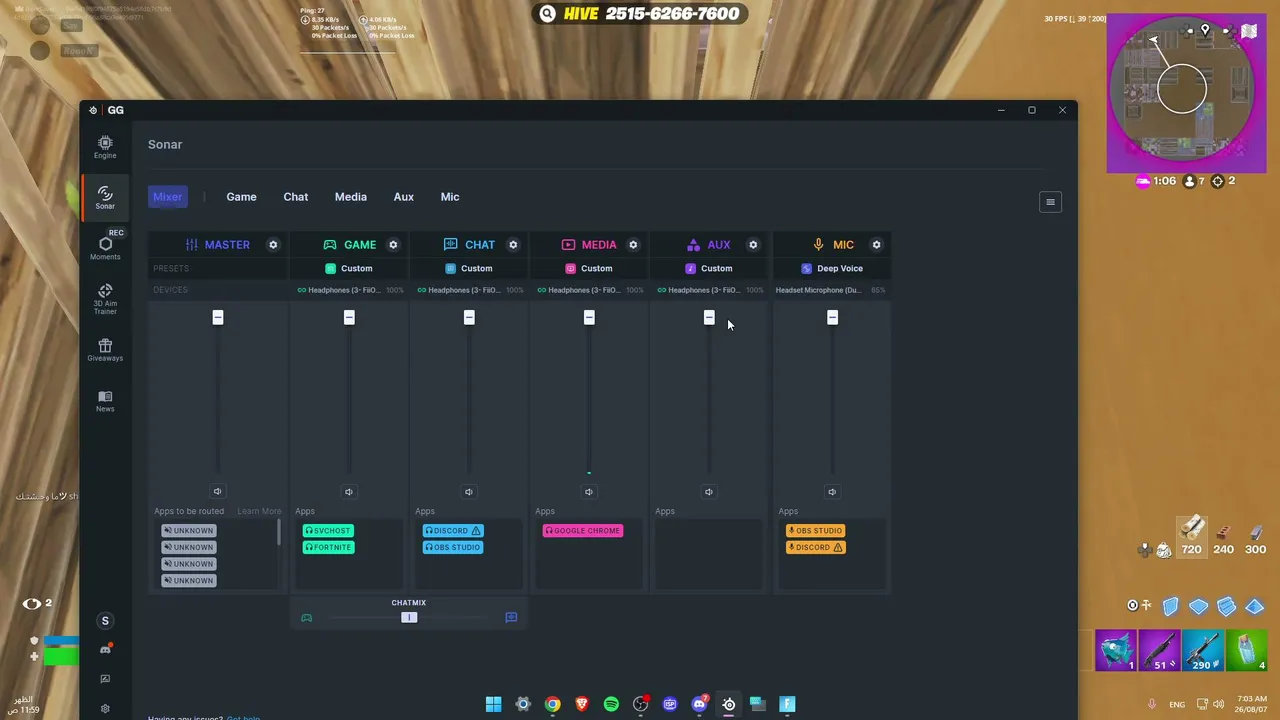Select the GOOGLE CHROME app chip
Viewport: 1280px width, 720px height.
583,531
